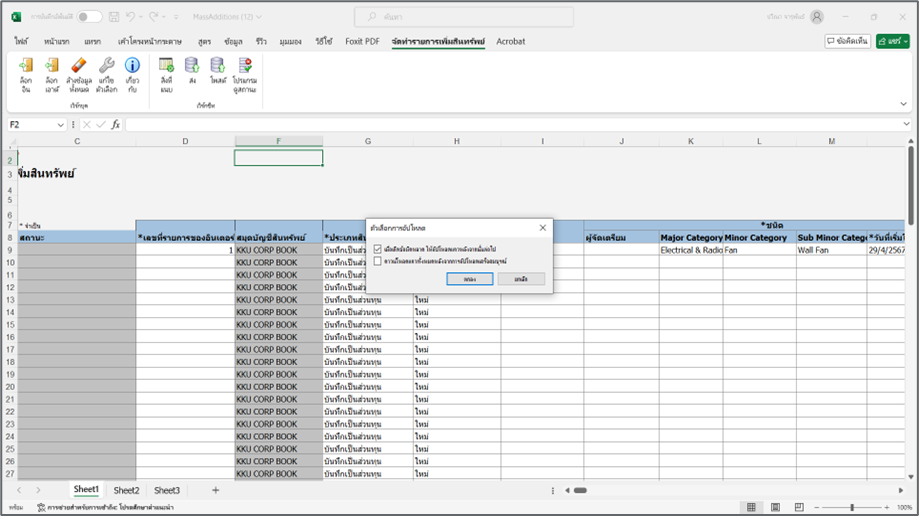The height and width of the screenshot is (516, 919).
Task: Expand the formula bar chevron
Action: [904, 125]
